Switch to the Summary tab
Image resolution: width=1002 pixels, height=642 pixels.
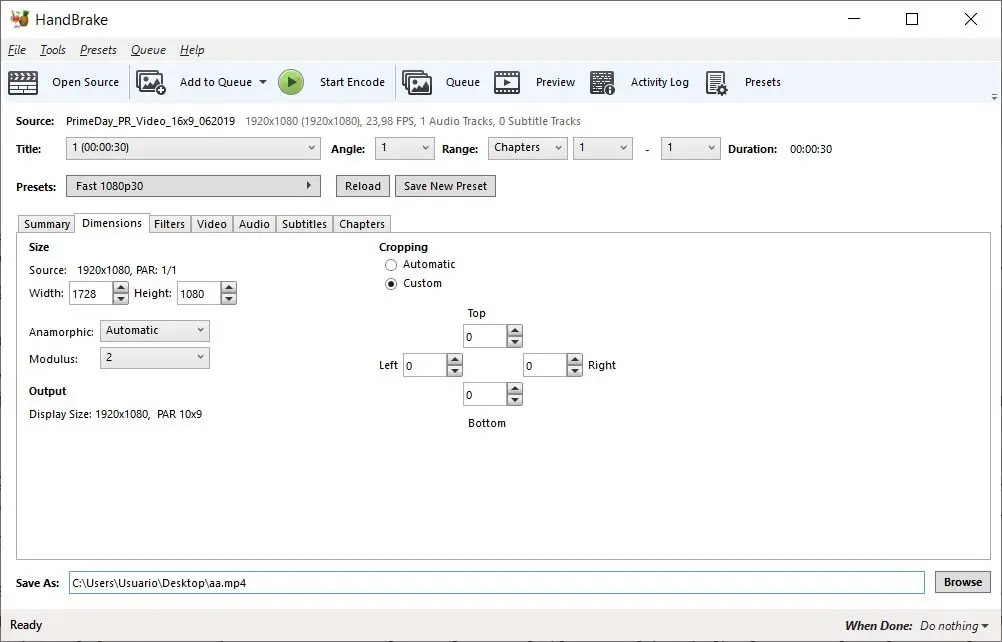click(x=47, y=224)
